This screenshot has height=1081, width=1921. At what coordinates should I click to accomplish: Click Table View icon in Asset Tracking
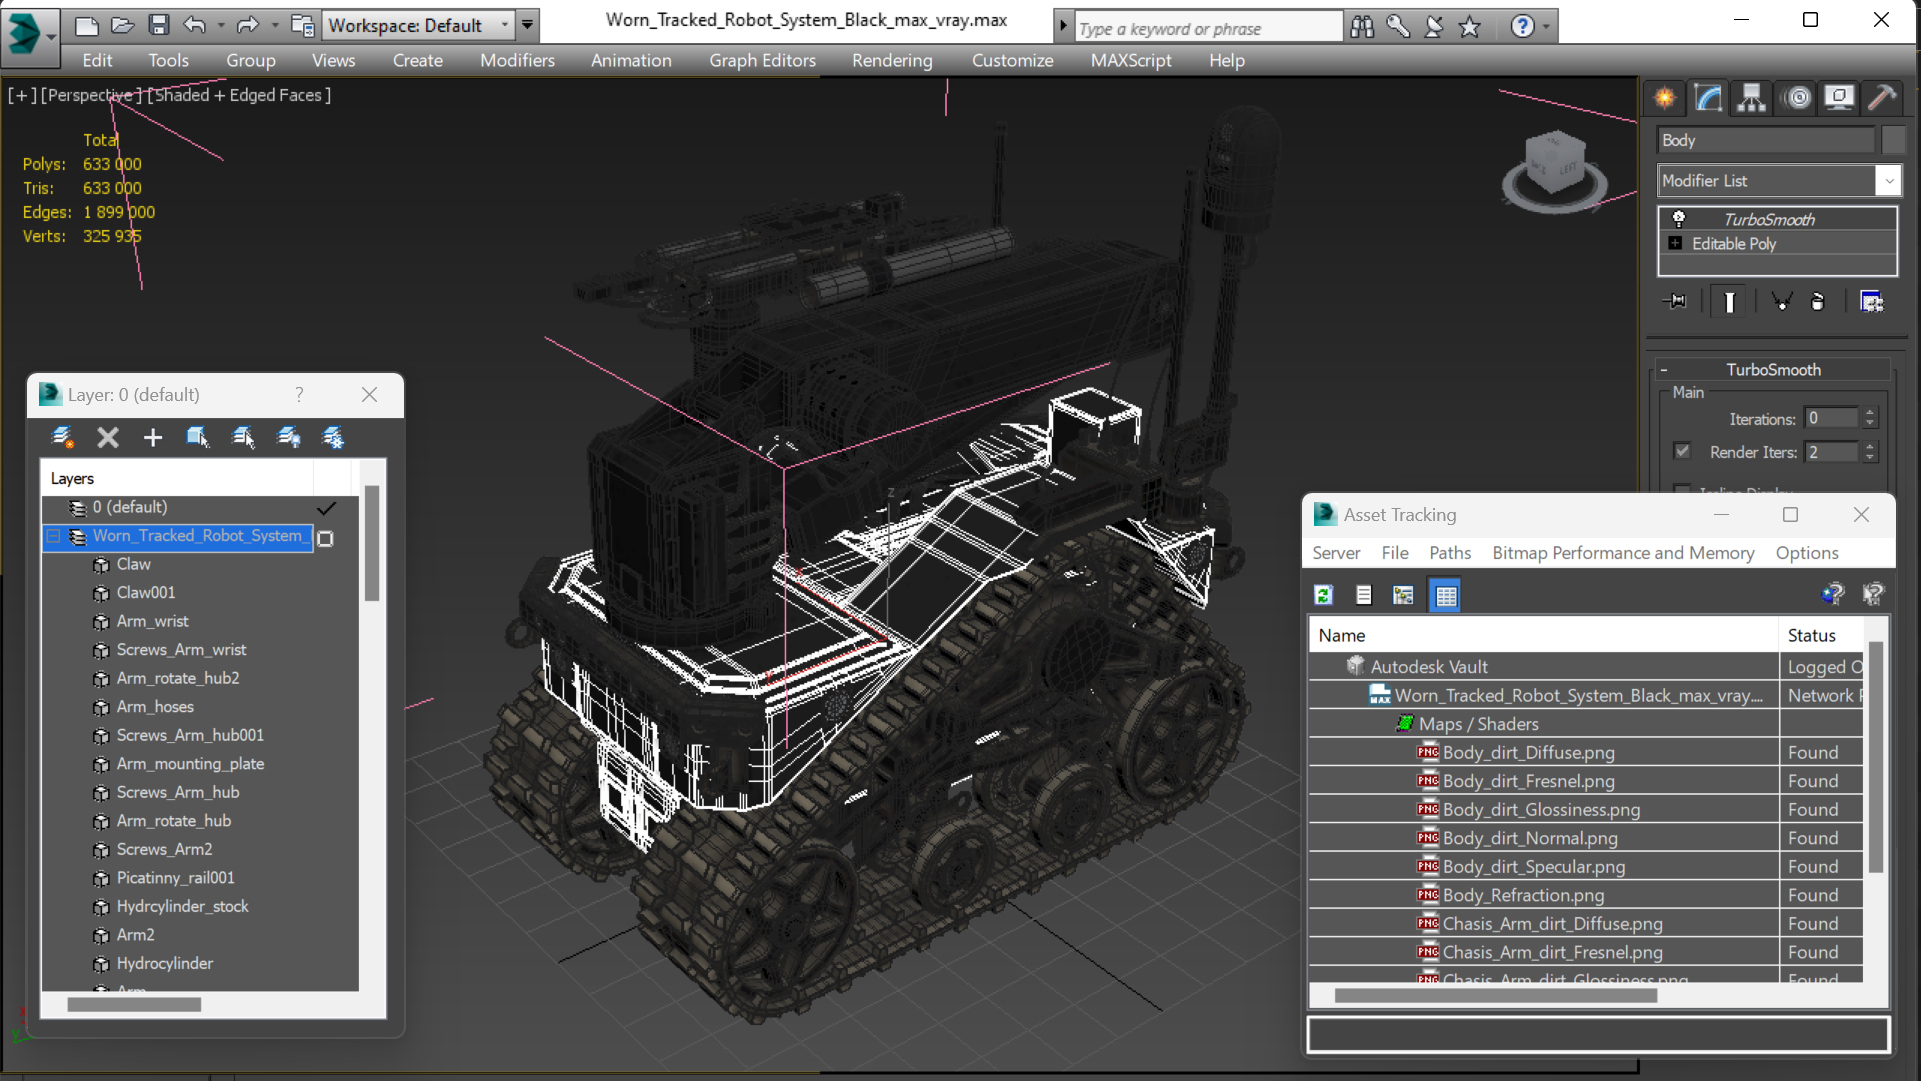coord(1446,595)
